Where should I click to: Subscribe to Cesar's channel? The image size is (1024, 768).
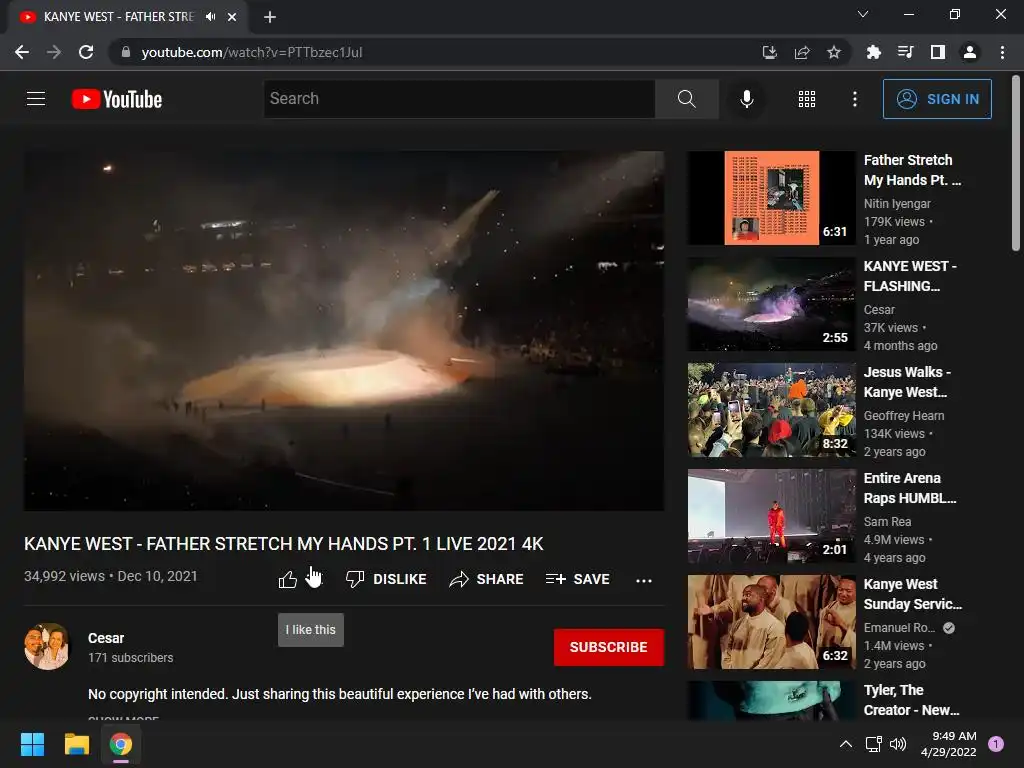(609, 647)
